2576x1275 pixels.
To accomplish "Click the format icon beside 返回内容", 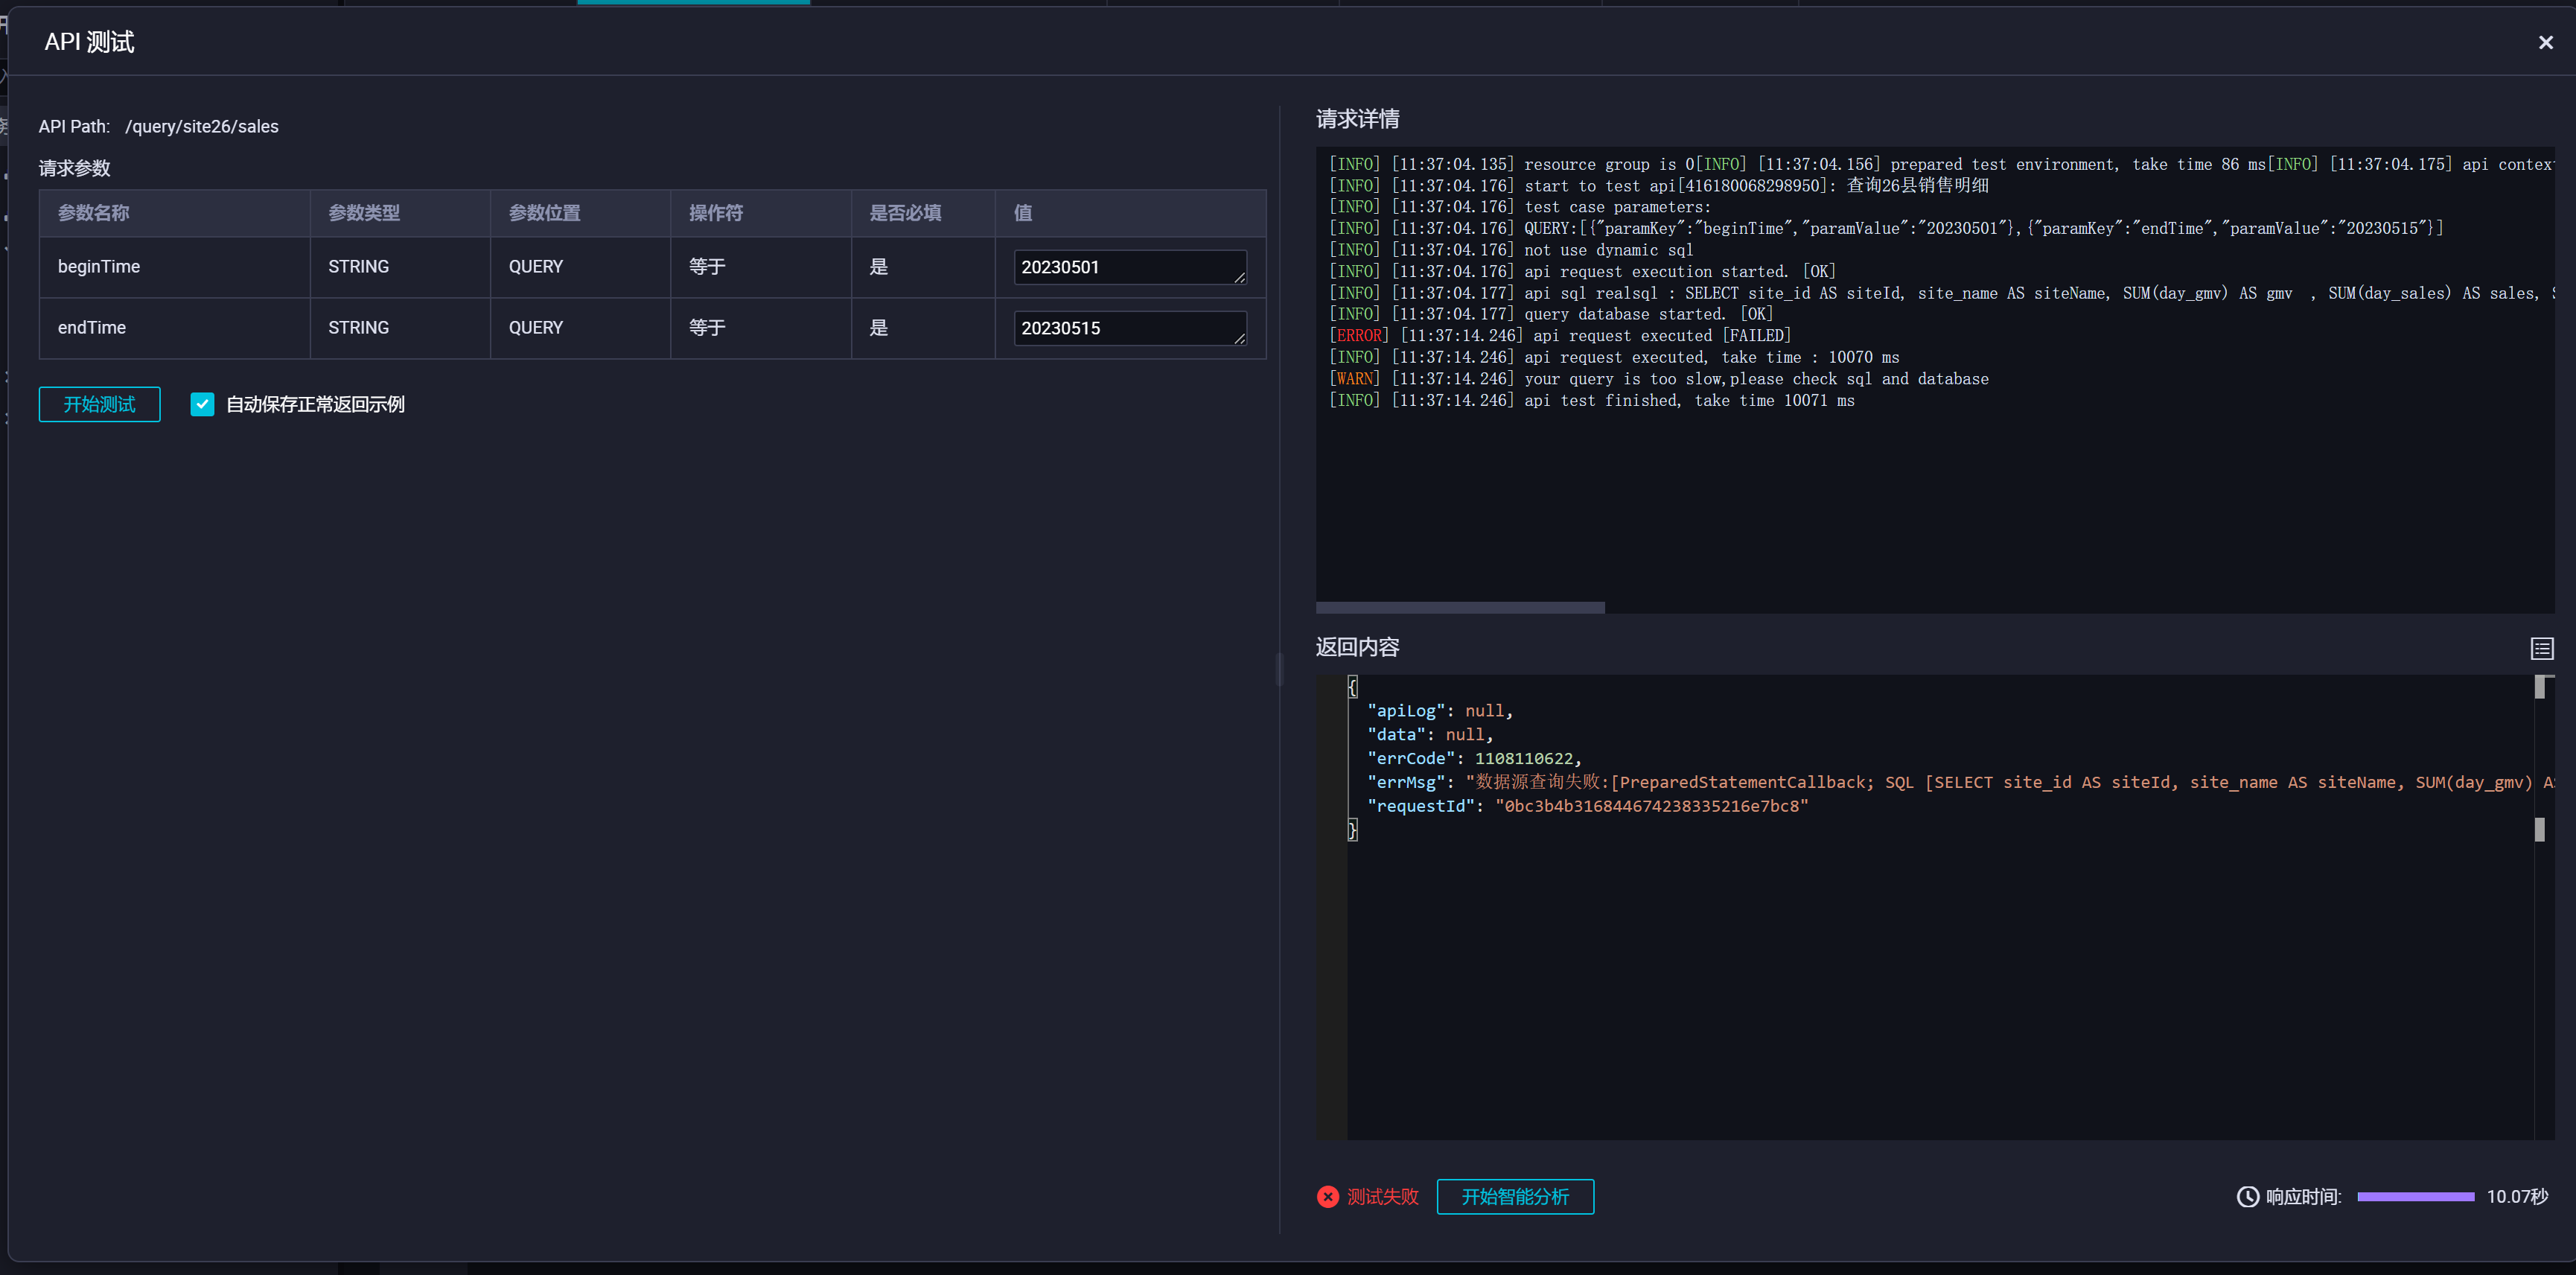I will (x=2541, y=648).
